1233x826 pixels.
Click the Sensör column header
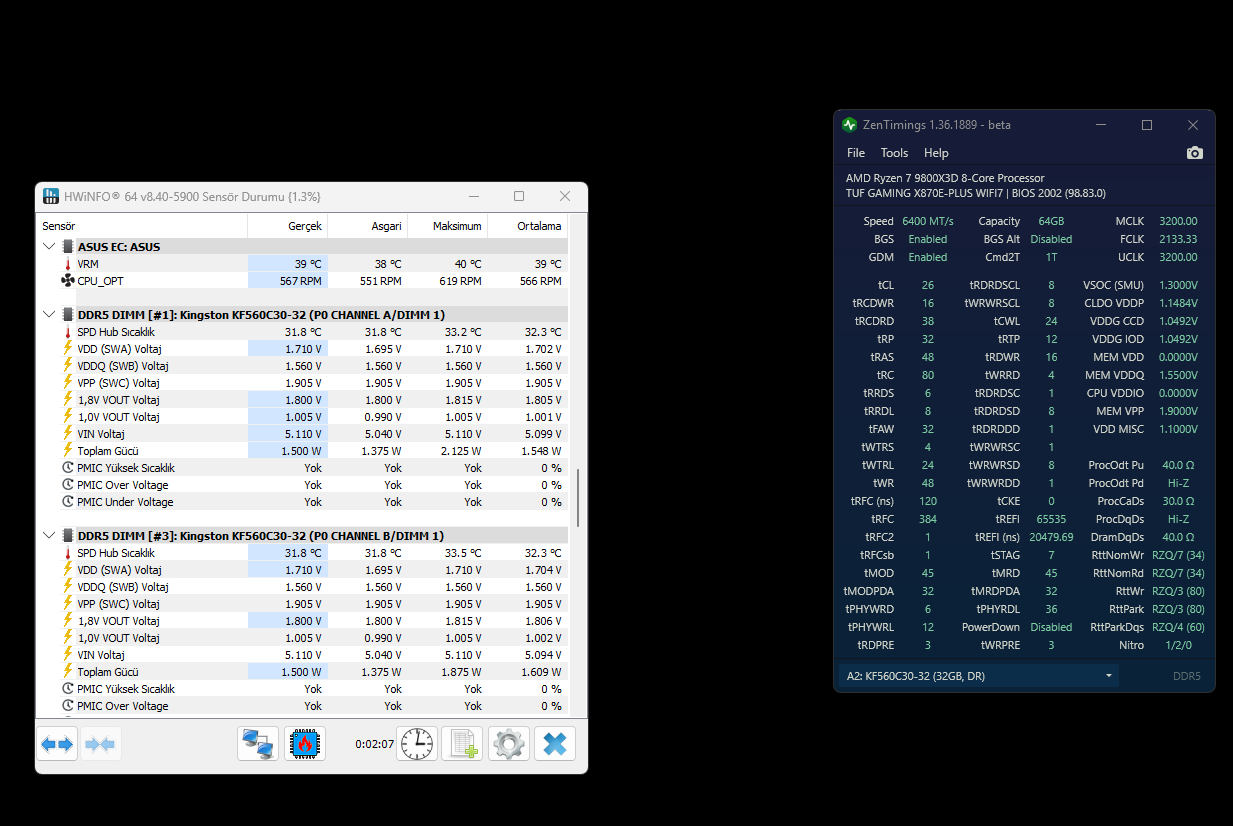coord(142,226)
